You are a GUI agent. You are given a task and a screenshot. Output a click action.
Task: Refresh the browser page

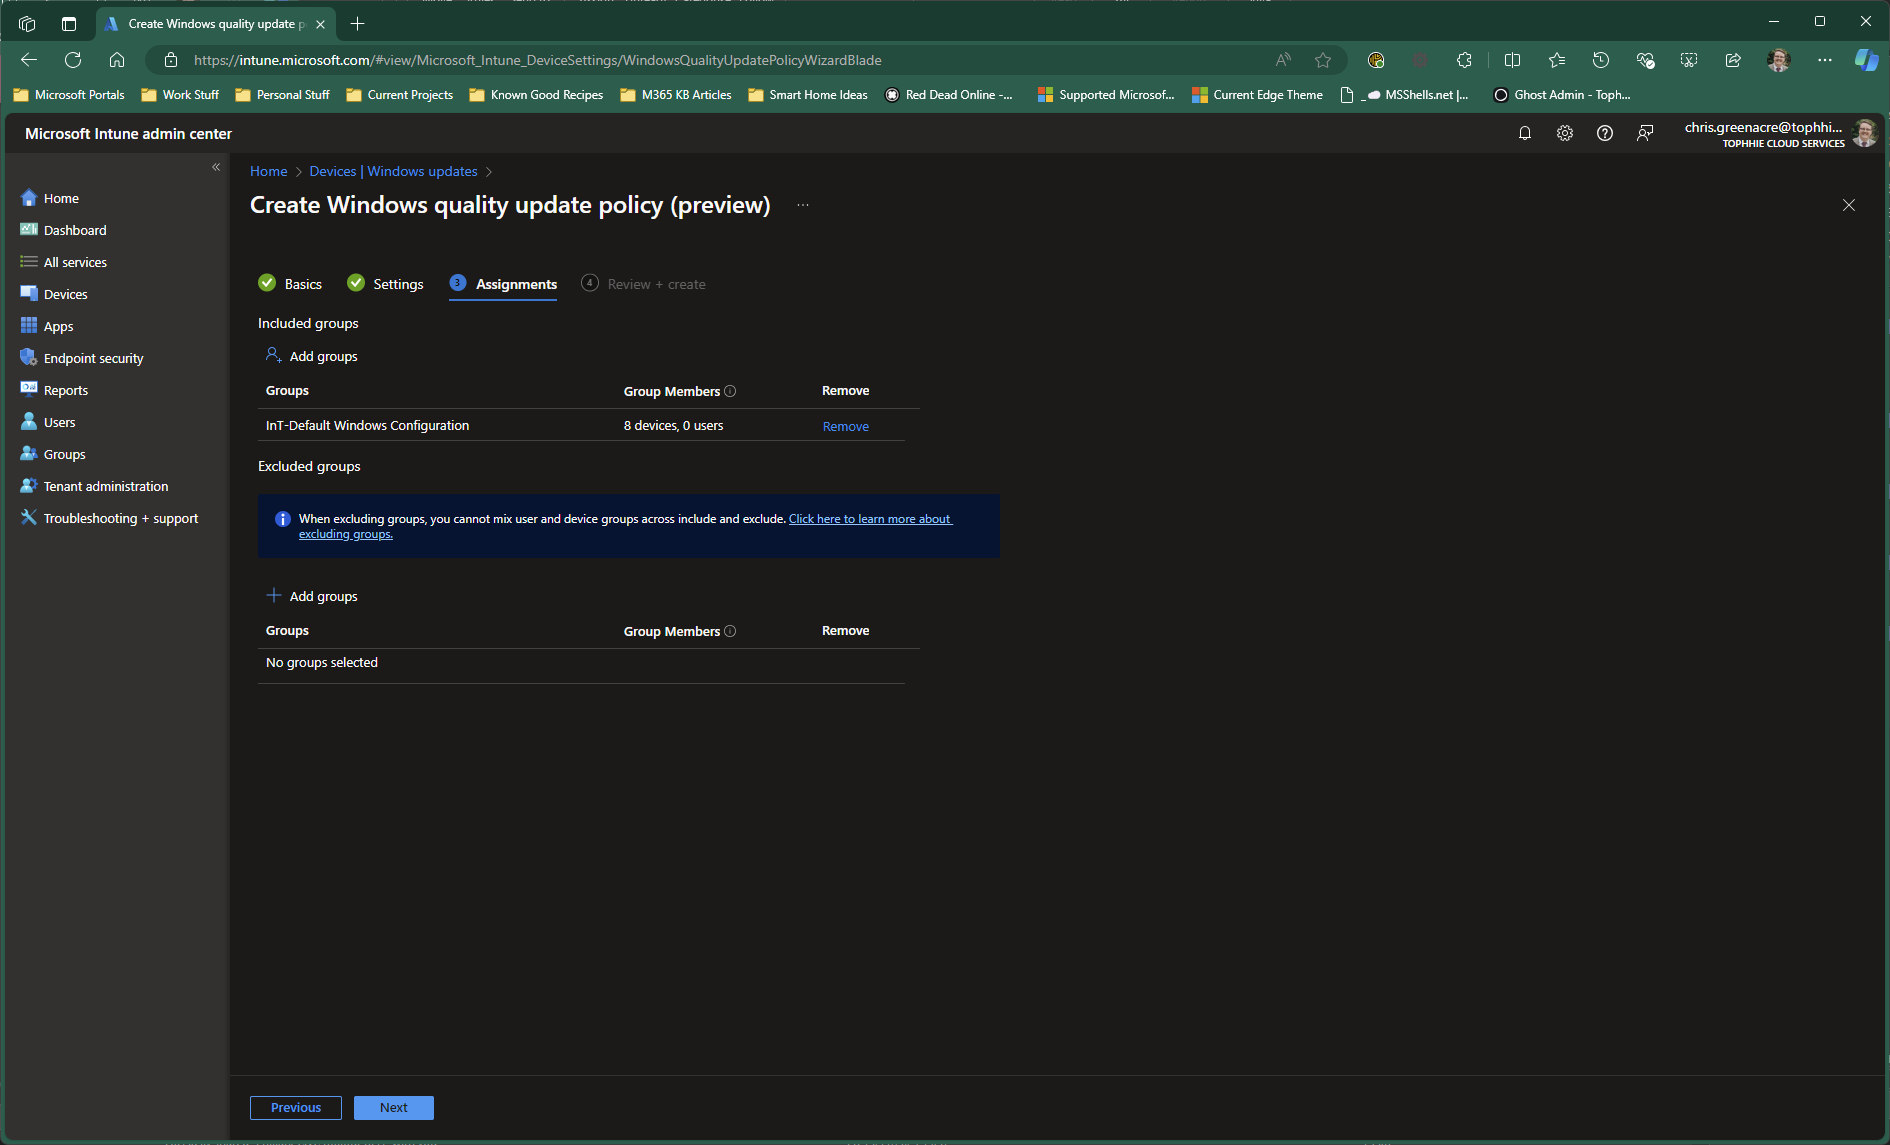(x=73, y=60)
